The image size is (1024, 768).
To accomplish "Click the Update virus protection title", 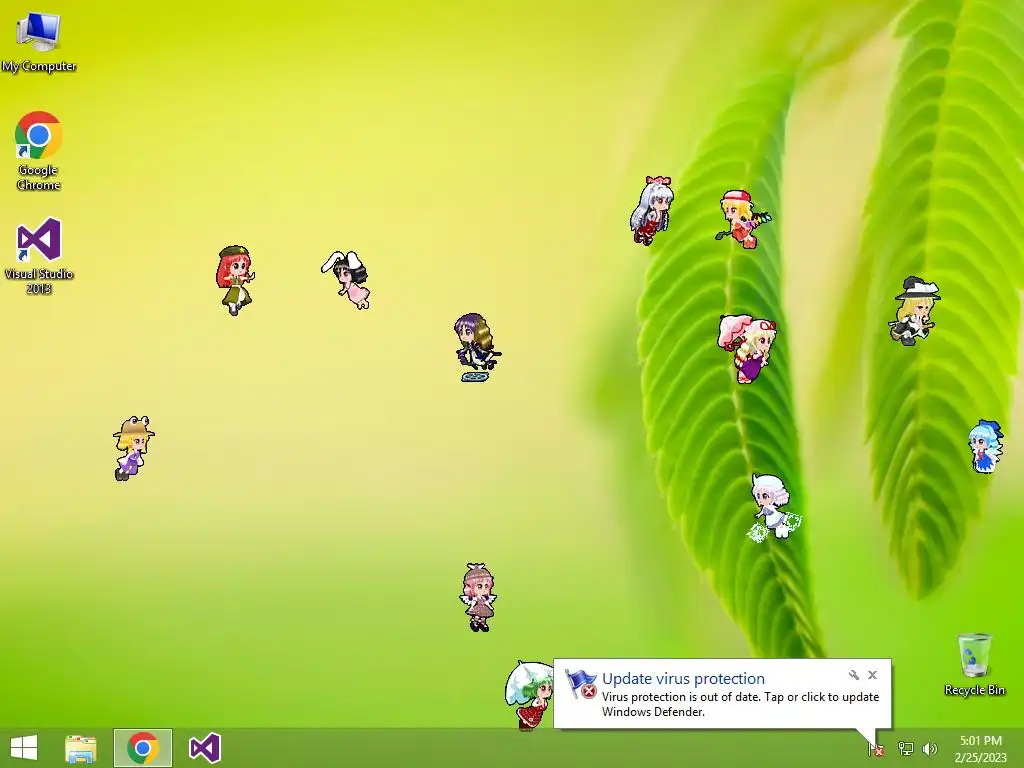I will click(x=683, y=679).
